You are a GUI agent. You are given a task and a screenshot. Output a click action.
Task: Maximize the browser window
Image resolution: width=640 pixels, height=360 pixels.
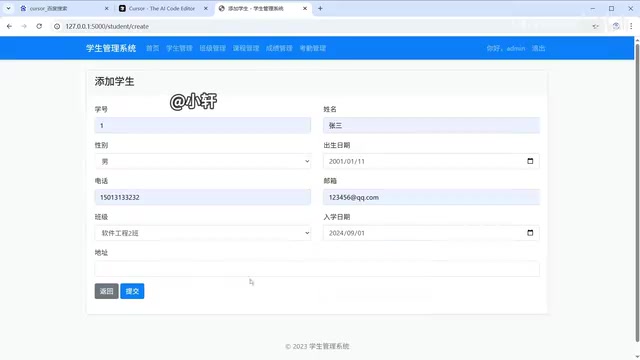611,8
